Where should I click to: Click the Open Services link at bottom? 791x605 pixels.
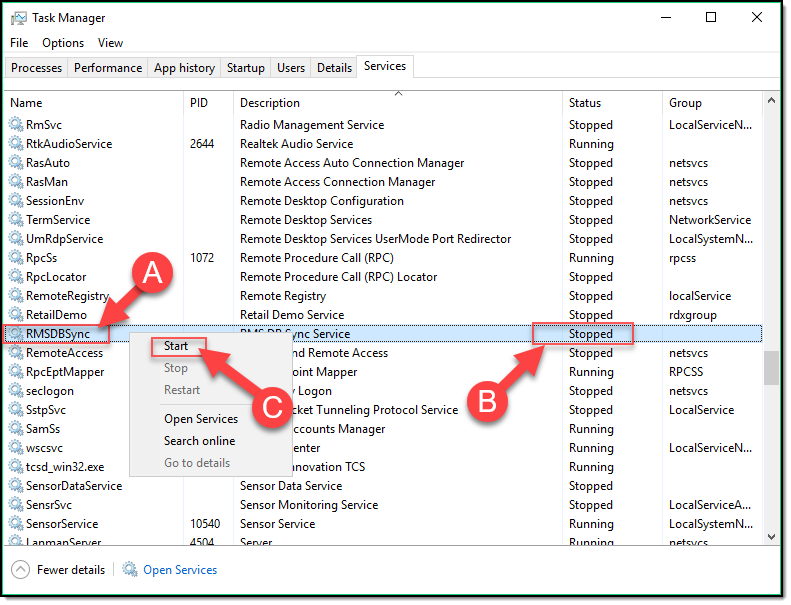click(180, 570)
